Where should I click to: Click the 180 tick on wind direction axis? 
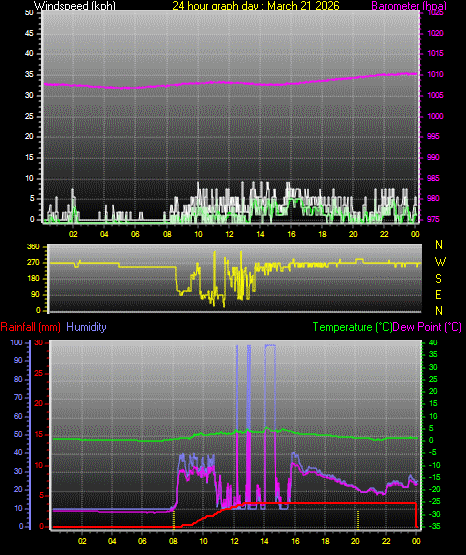(x=33, y=279)
